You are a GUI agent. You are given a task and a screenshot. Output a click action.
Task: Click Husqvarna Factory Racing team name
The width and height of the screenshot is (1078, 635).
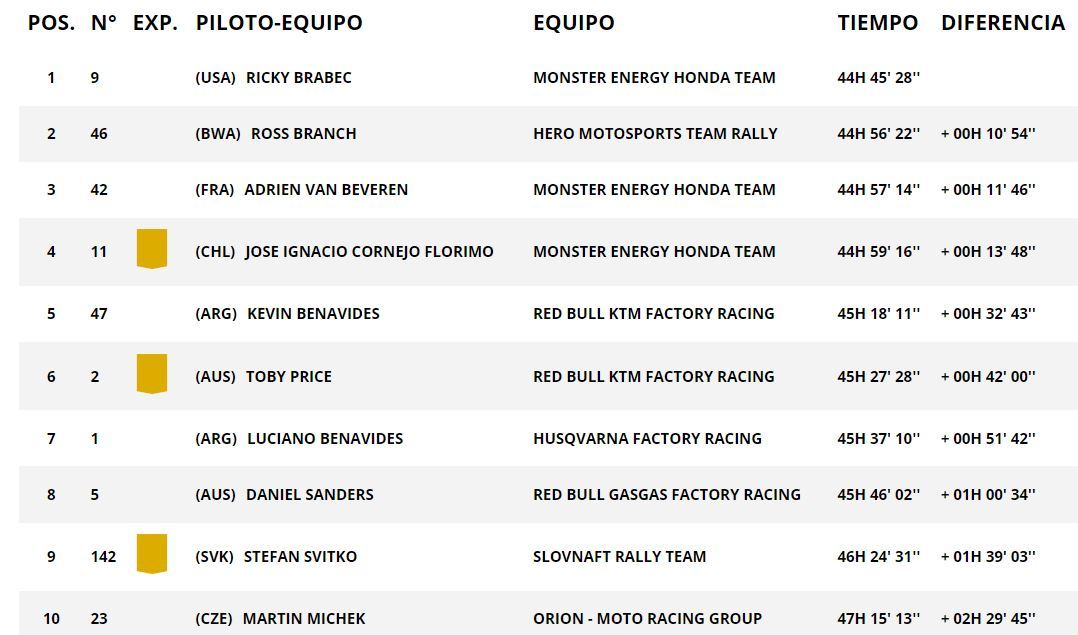pyautogui.click(x=647, y=438)
